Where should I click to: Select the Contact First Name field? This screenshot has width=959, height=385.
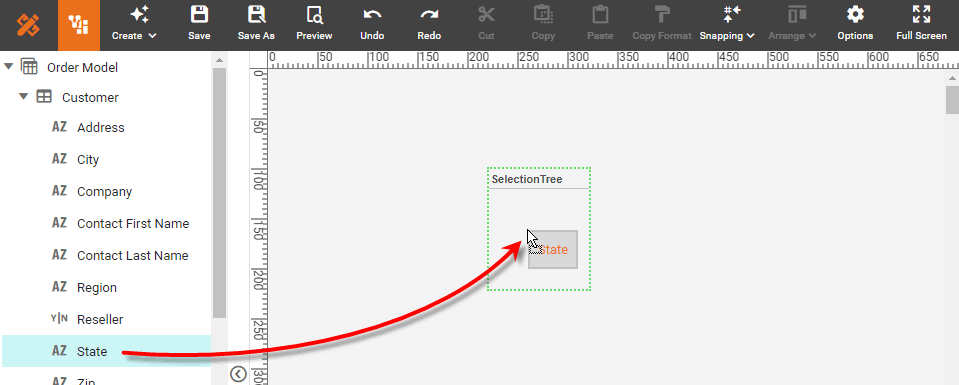(133, 223)
